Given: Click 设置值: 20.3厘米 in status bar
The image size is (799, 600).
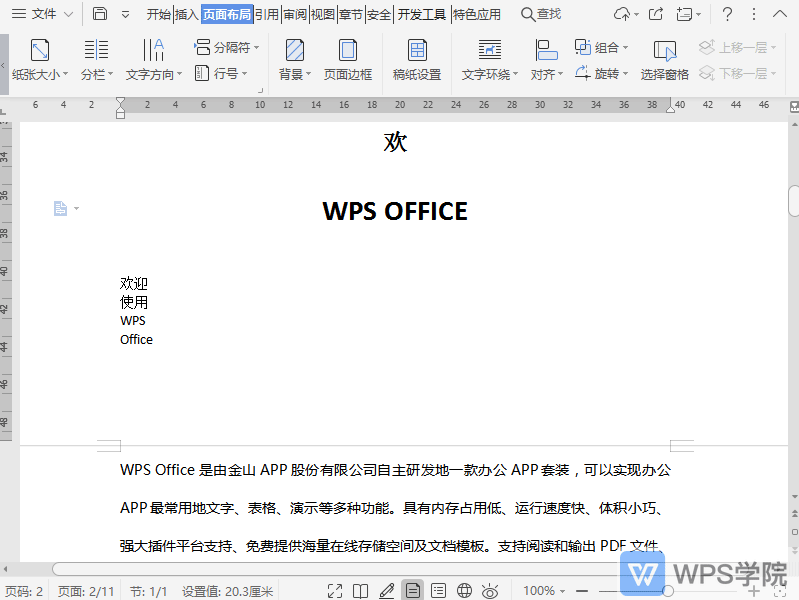Looking at the screenshot, I should coord(227,591).
